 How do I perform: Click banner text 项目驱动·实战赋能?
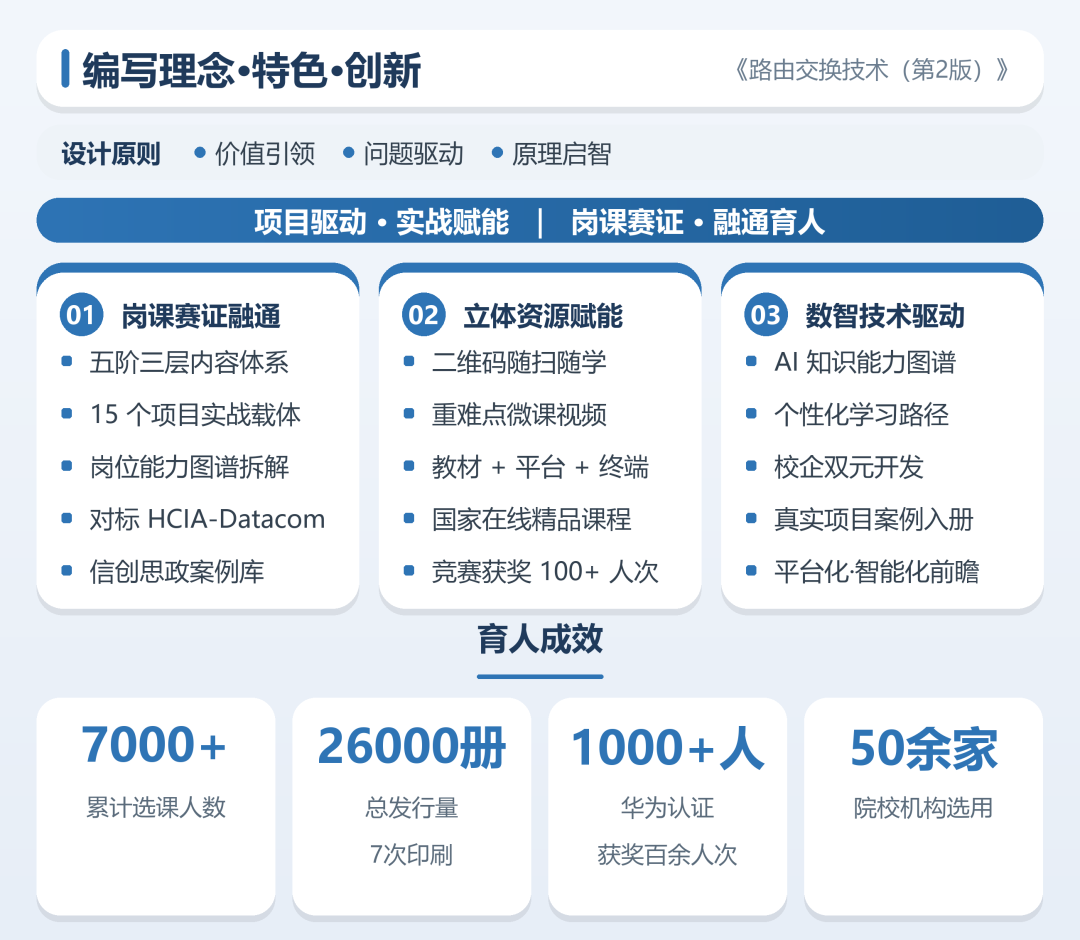(382, 222)
